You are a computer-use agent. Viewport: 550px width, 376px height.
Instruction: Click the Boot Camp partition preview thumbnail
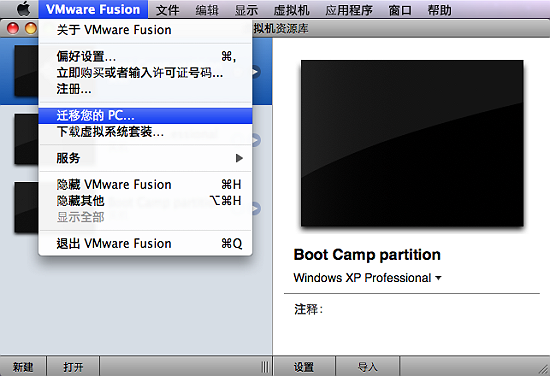click(x=412, y=143)
